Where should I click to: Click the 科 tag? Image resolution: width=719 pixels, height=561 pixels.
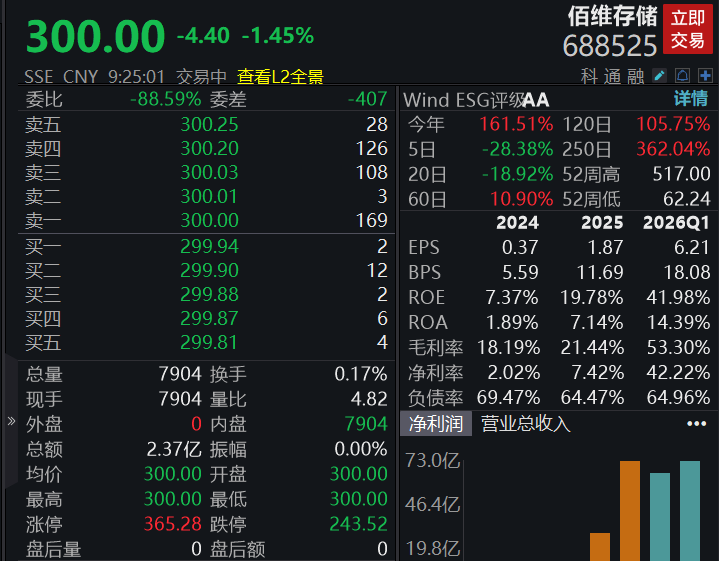pos(589,76)
